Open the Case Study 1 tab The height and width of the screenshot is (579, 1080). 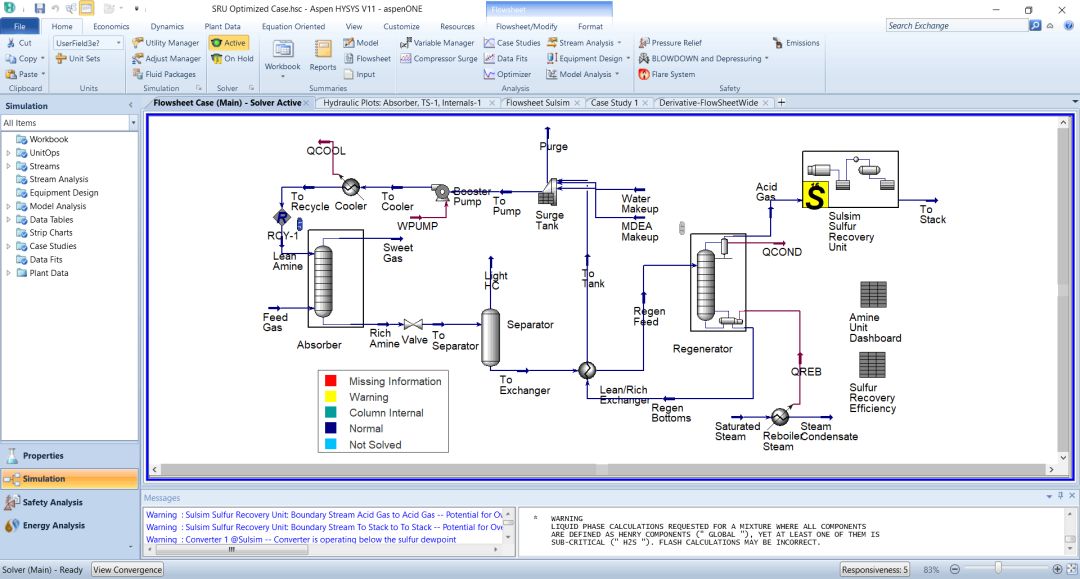tap(614, 103)
